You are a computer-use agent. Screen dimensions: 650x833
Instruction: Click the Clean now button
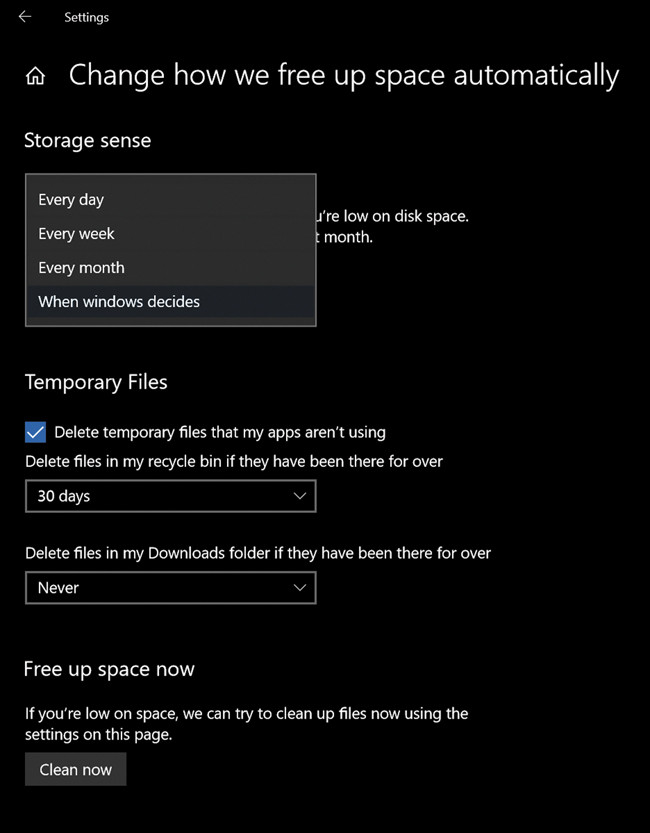click(75, 769)
